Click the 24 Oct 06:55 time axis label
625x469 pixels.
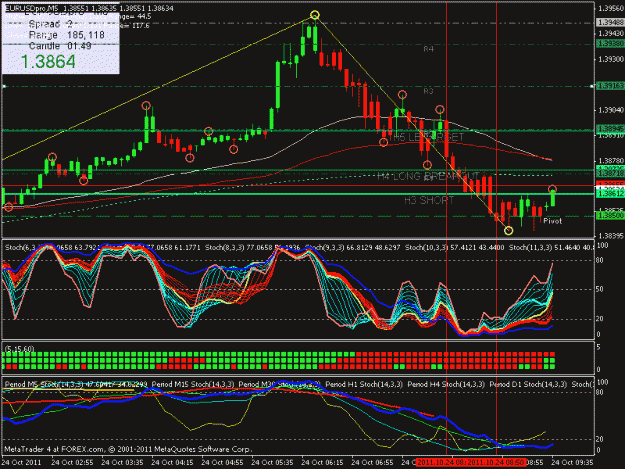point(372,463)
